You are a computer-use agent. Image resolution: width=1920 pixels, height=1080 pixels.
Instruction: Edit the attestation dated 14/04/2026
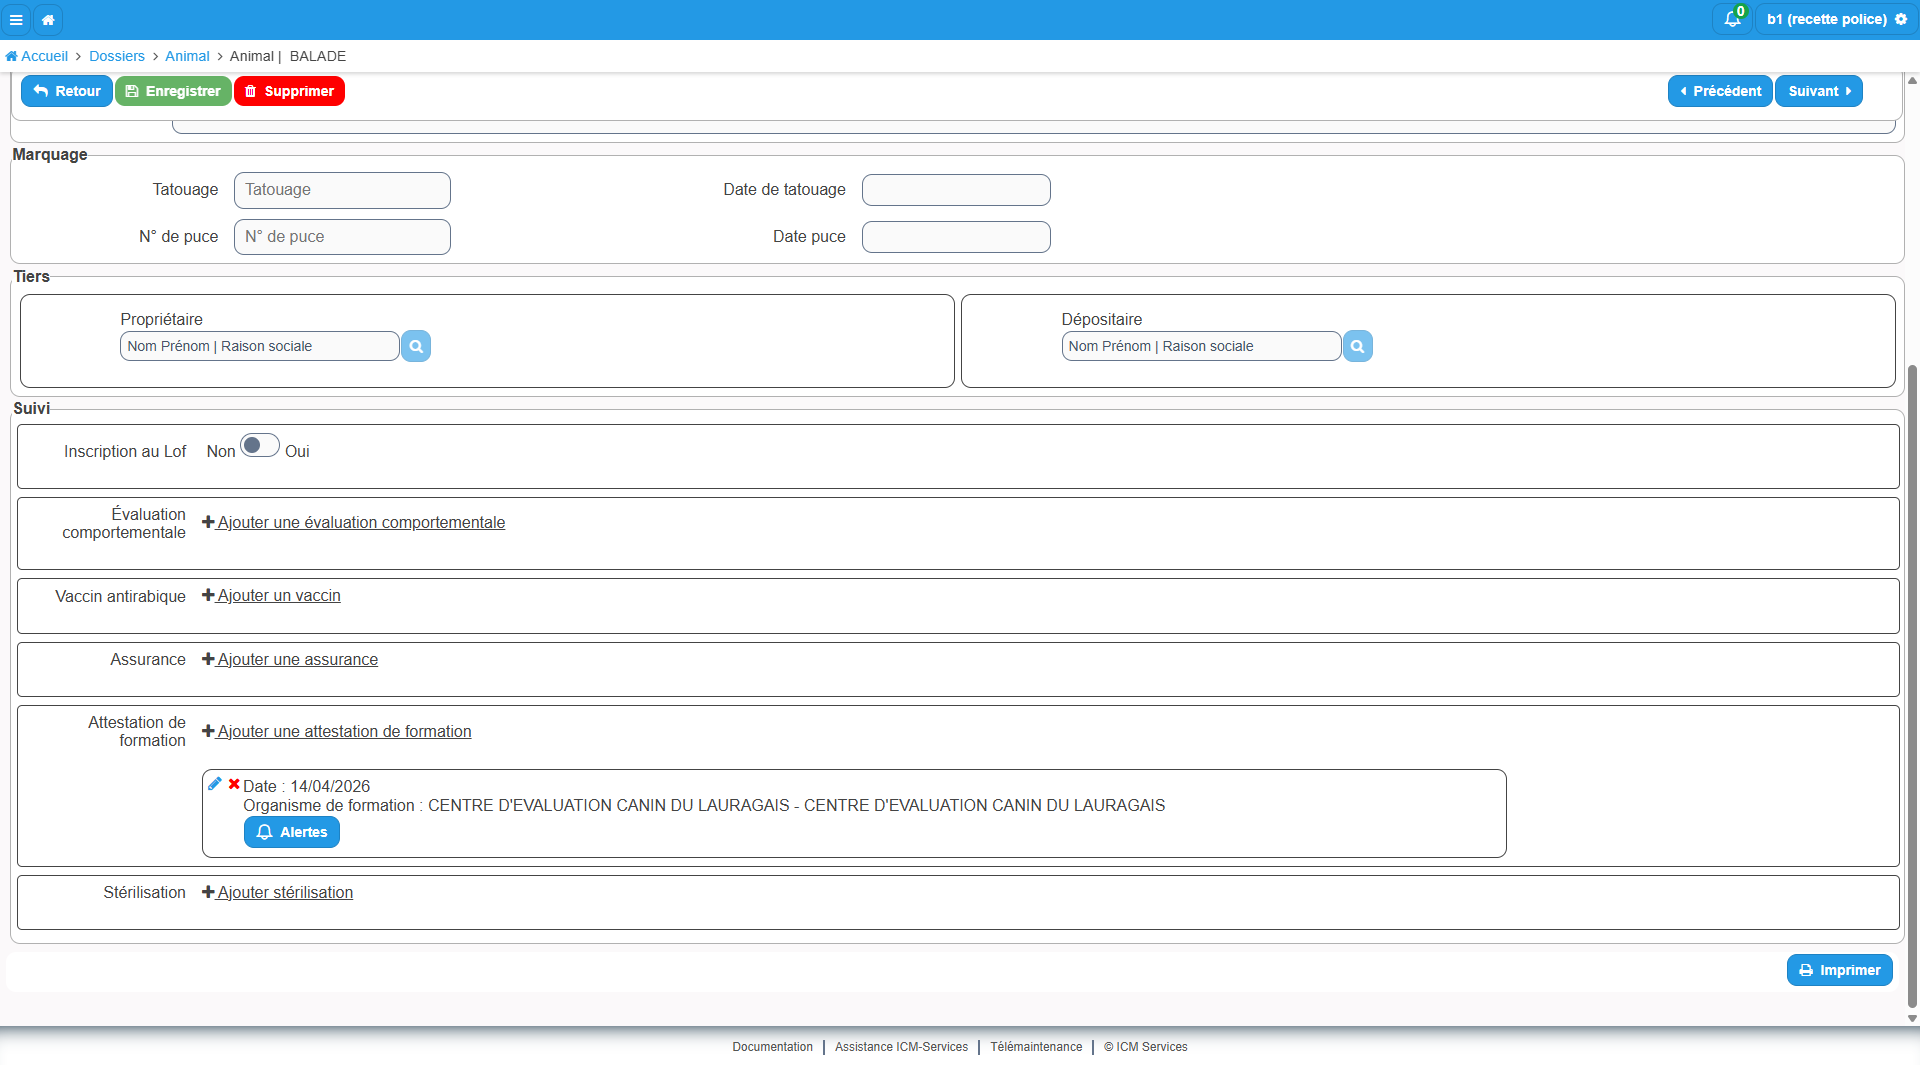click(x=214, y=784)
